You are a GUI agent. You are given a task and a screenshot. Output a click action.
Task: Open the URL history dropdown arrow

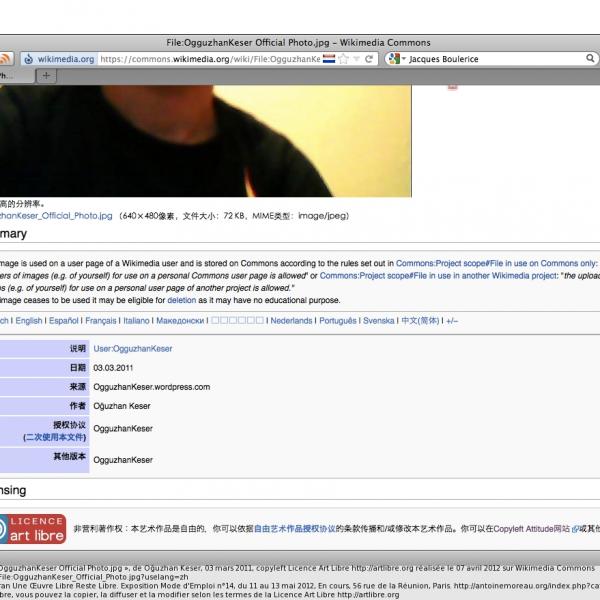pyautogui.click(x=357, y=59)
